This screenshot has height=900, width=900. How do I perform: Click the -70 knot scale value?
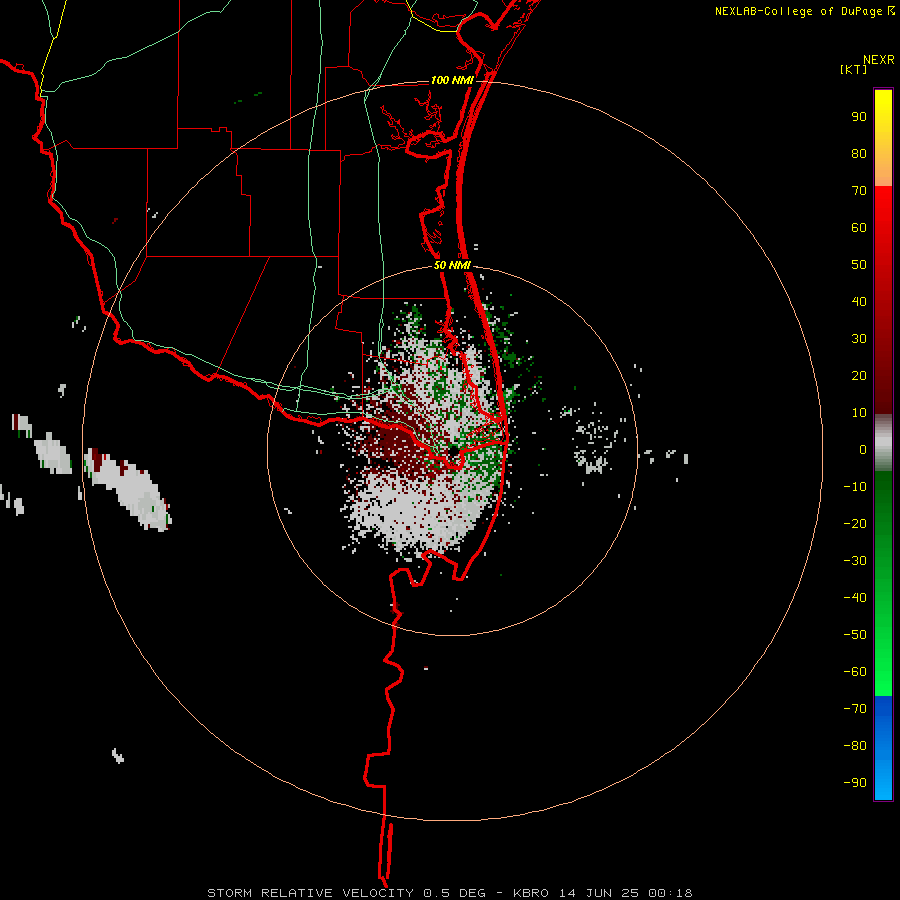(x=855, y=708)
